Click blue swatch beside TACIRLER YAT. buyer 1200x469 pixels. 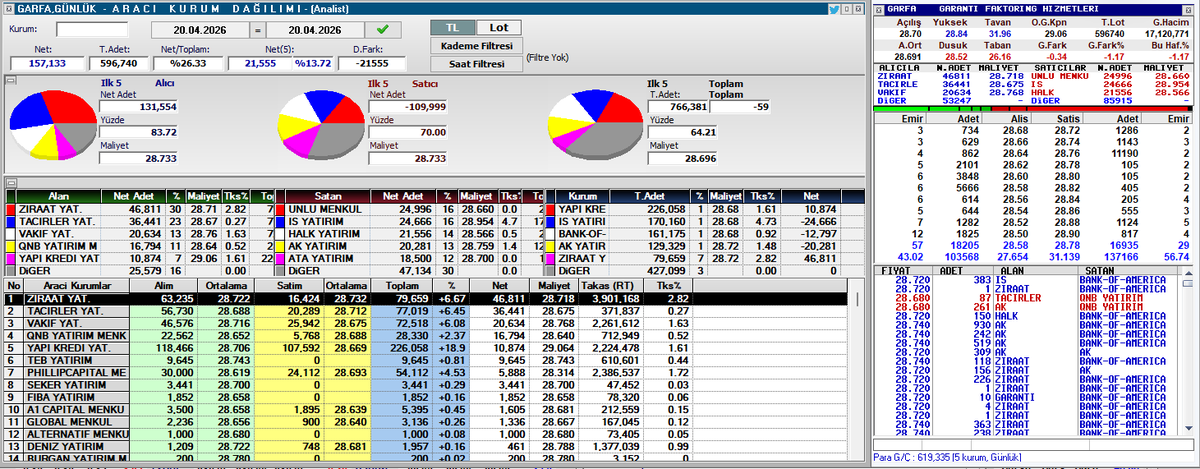(x=10, y=221)
